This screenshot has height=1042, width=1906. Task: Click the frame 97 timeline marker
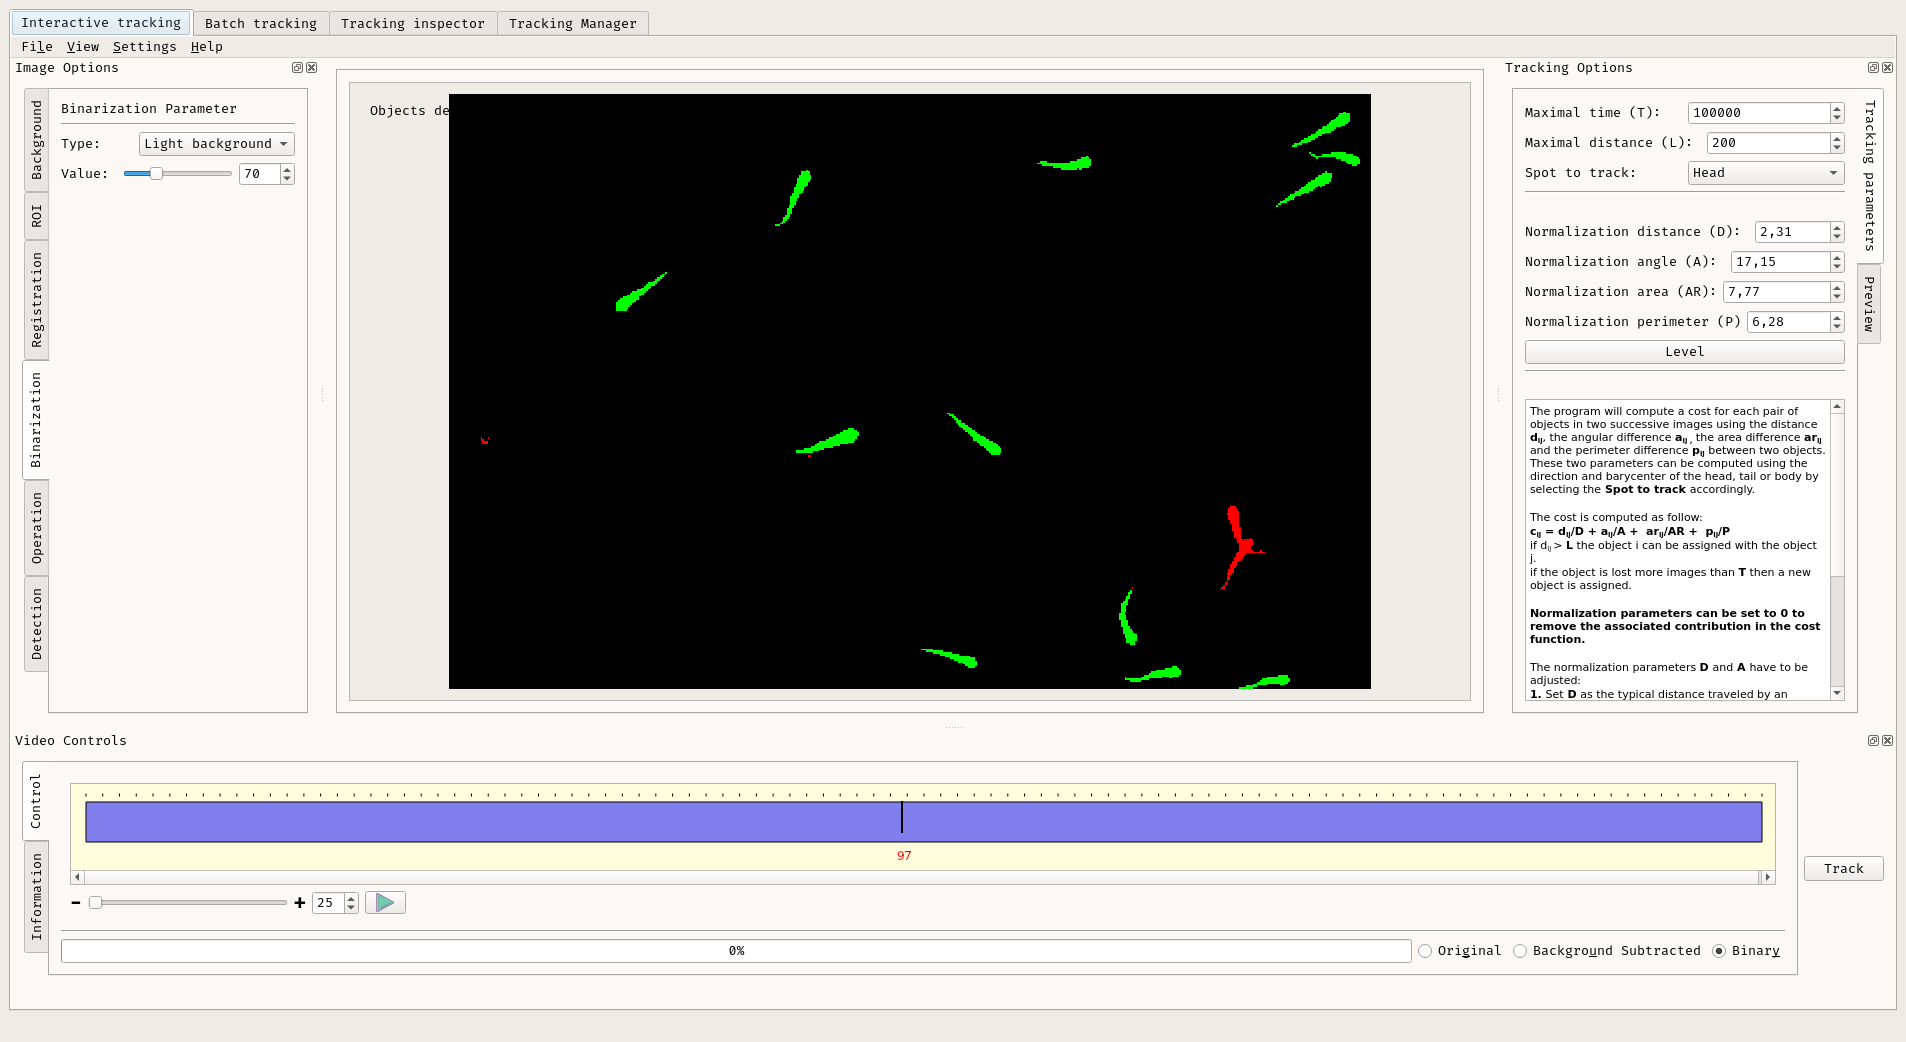(902, 818)
